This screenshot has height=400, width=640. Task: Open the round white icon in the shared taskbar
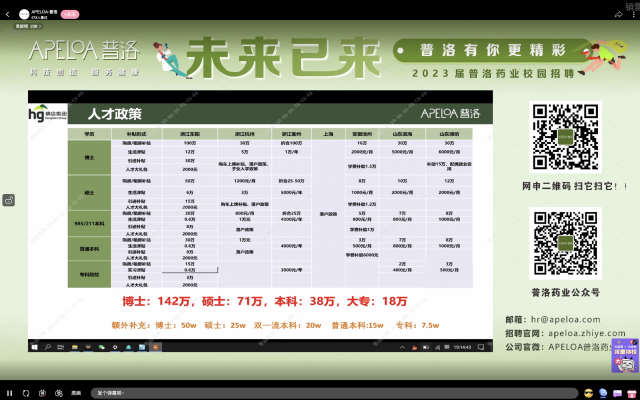(x=115, y=347)
